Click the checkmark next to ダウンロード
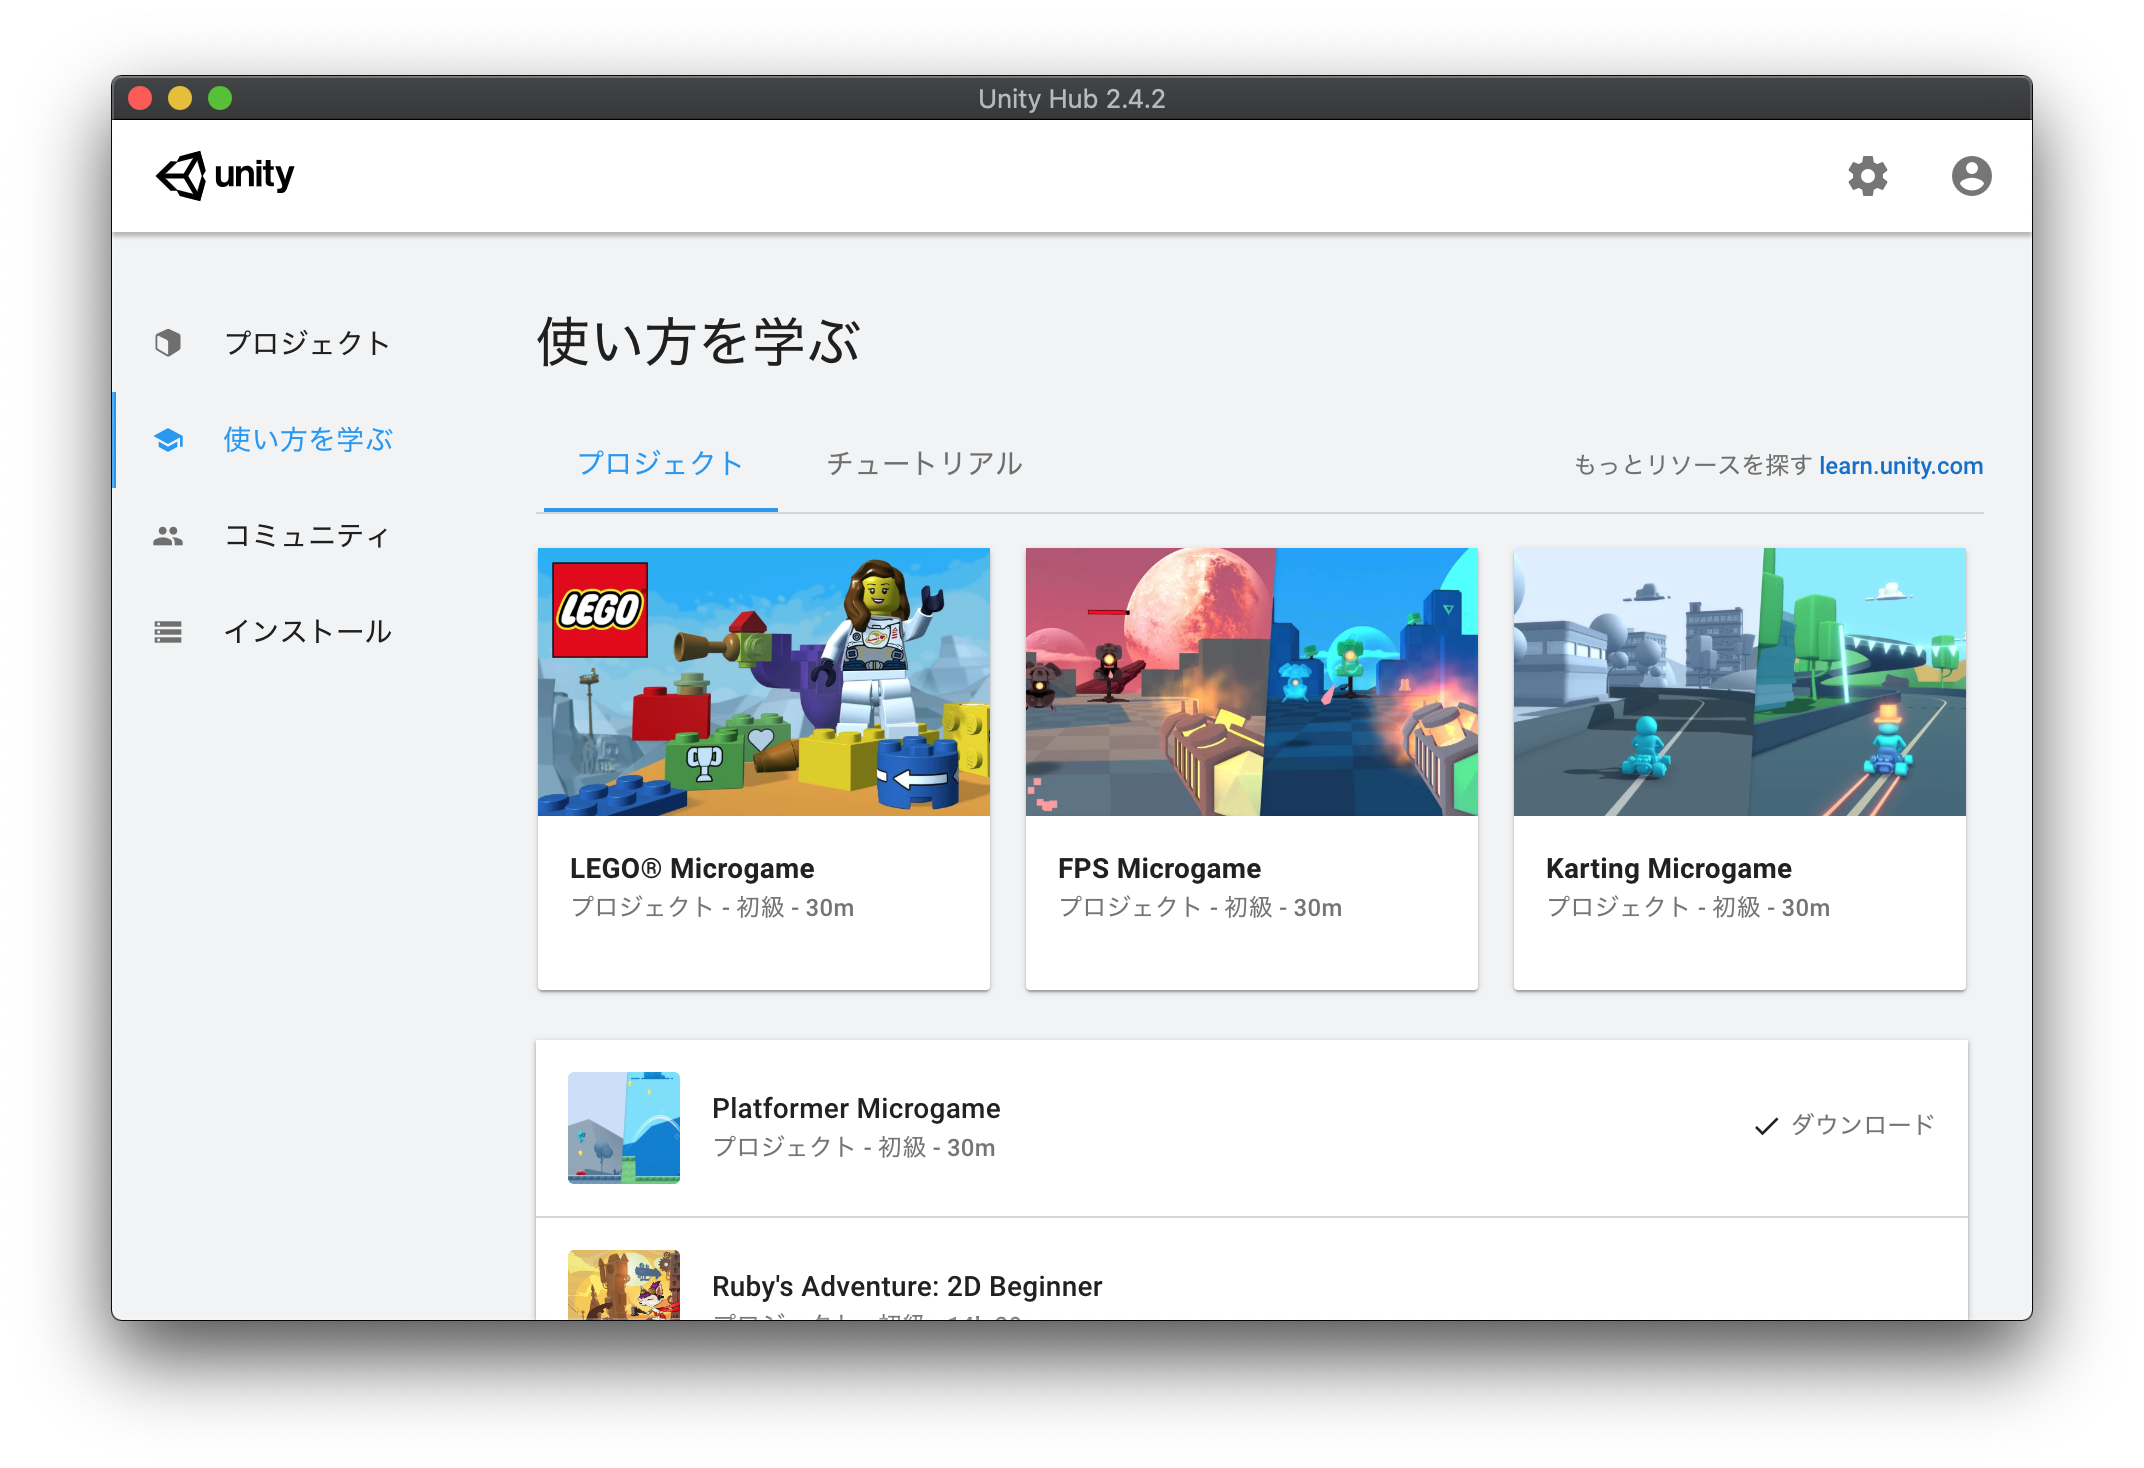The height and width of the screenshot is (1468, 2144). (x=1764, y=1124)
